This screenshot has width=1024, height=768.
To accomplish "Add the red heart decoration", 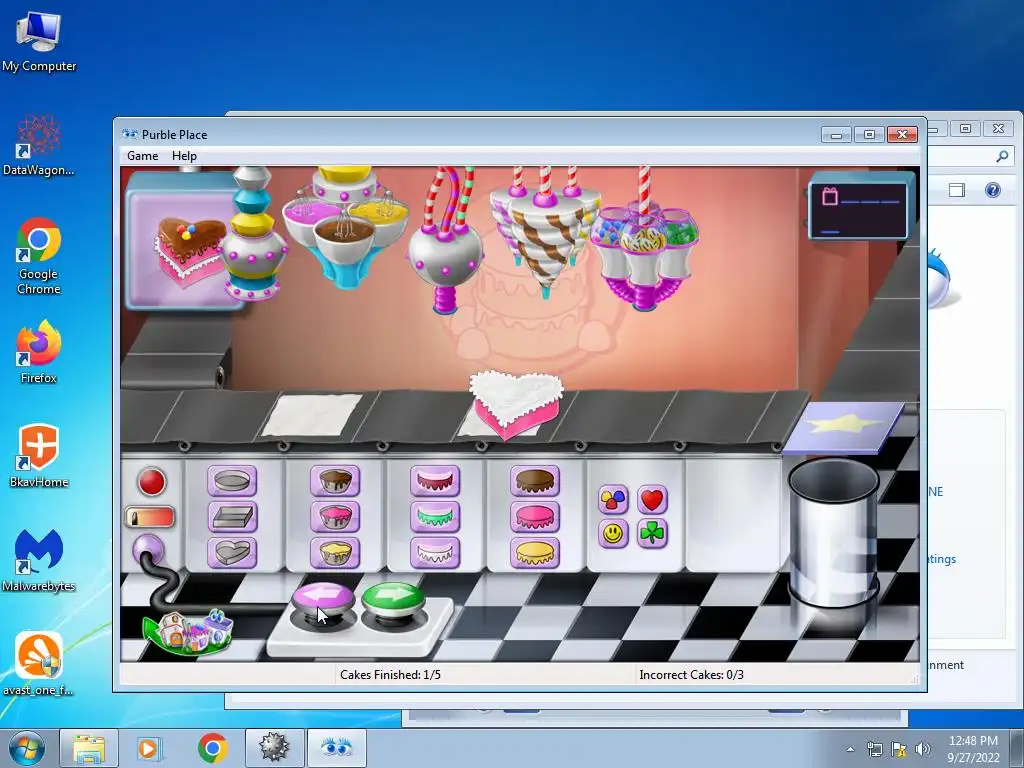I will (x=652, y=500).
